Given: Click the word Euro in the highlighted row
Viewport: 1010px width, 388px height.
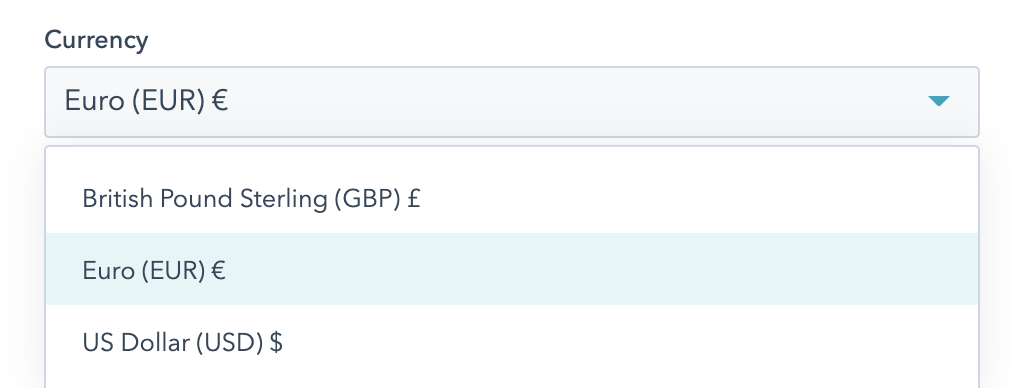Looking at the screenshot, I should coord(108,271).
